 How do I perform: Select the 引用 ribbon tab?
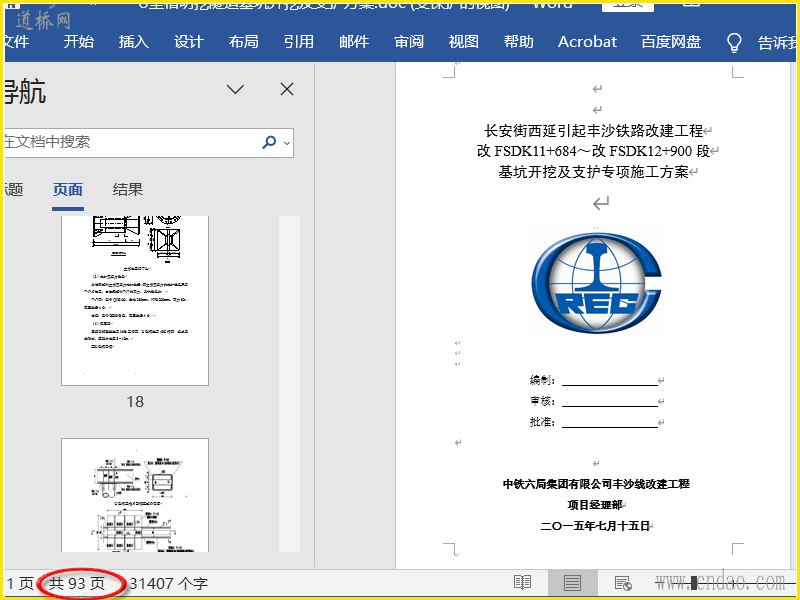[298, 41]
